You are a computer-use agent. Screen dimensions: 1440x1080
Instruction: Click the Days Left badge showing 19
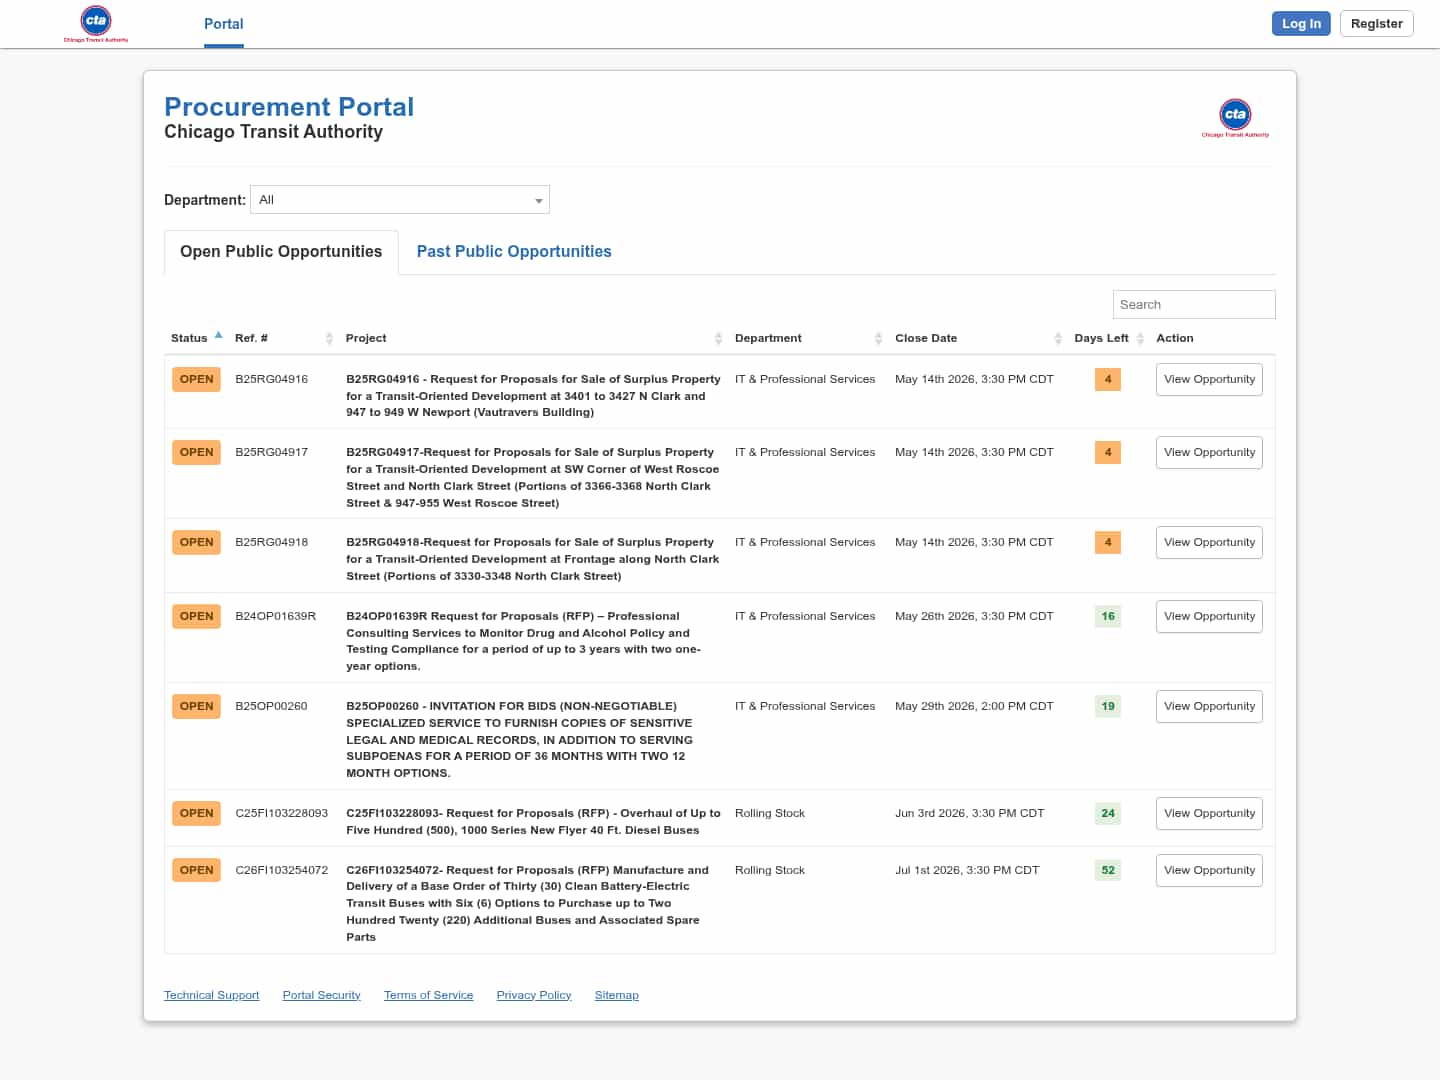tap(1108, 707)
